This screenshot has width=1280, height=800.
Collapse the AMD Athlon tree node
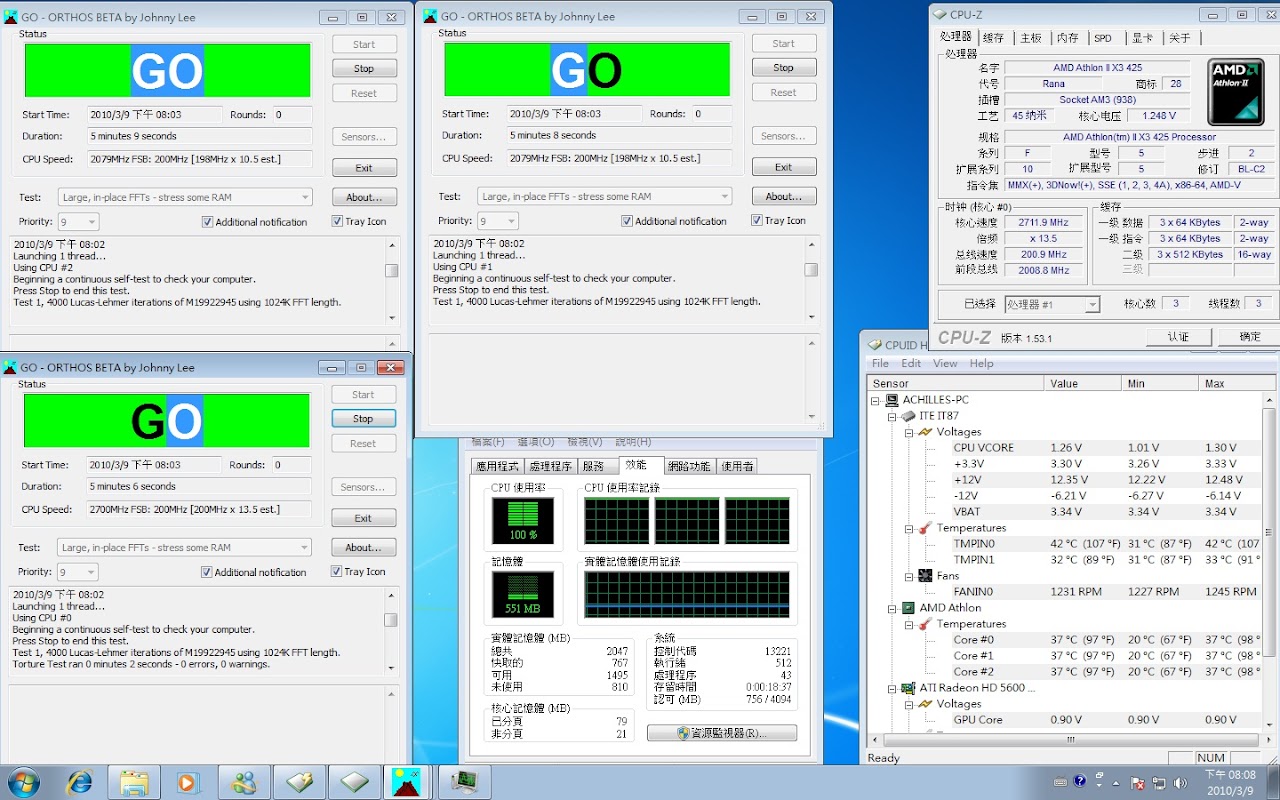892,608
